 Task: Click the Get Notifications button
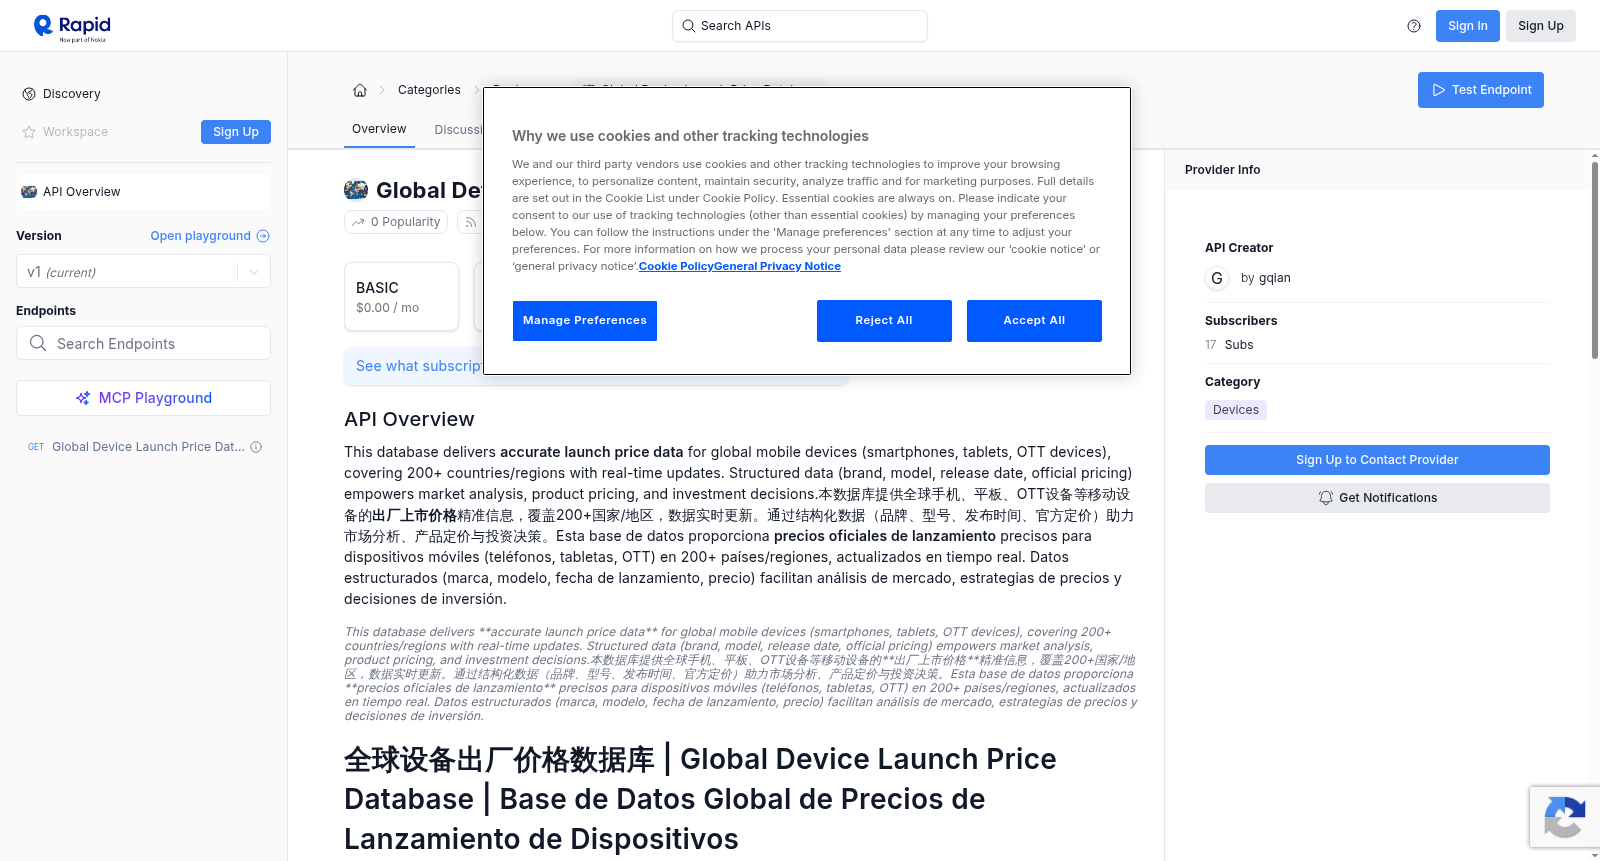[1377, 498]
